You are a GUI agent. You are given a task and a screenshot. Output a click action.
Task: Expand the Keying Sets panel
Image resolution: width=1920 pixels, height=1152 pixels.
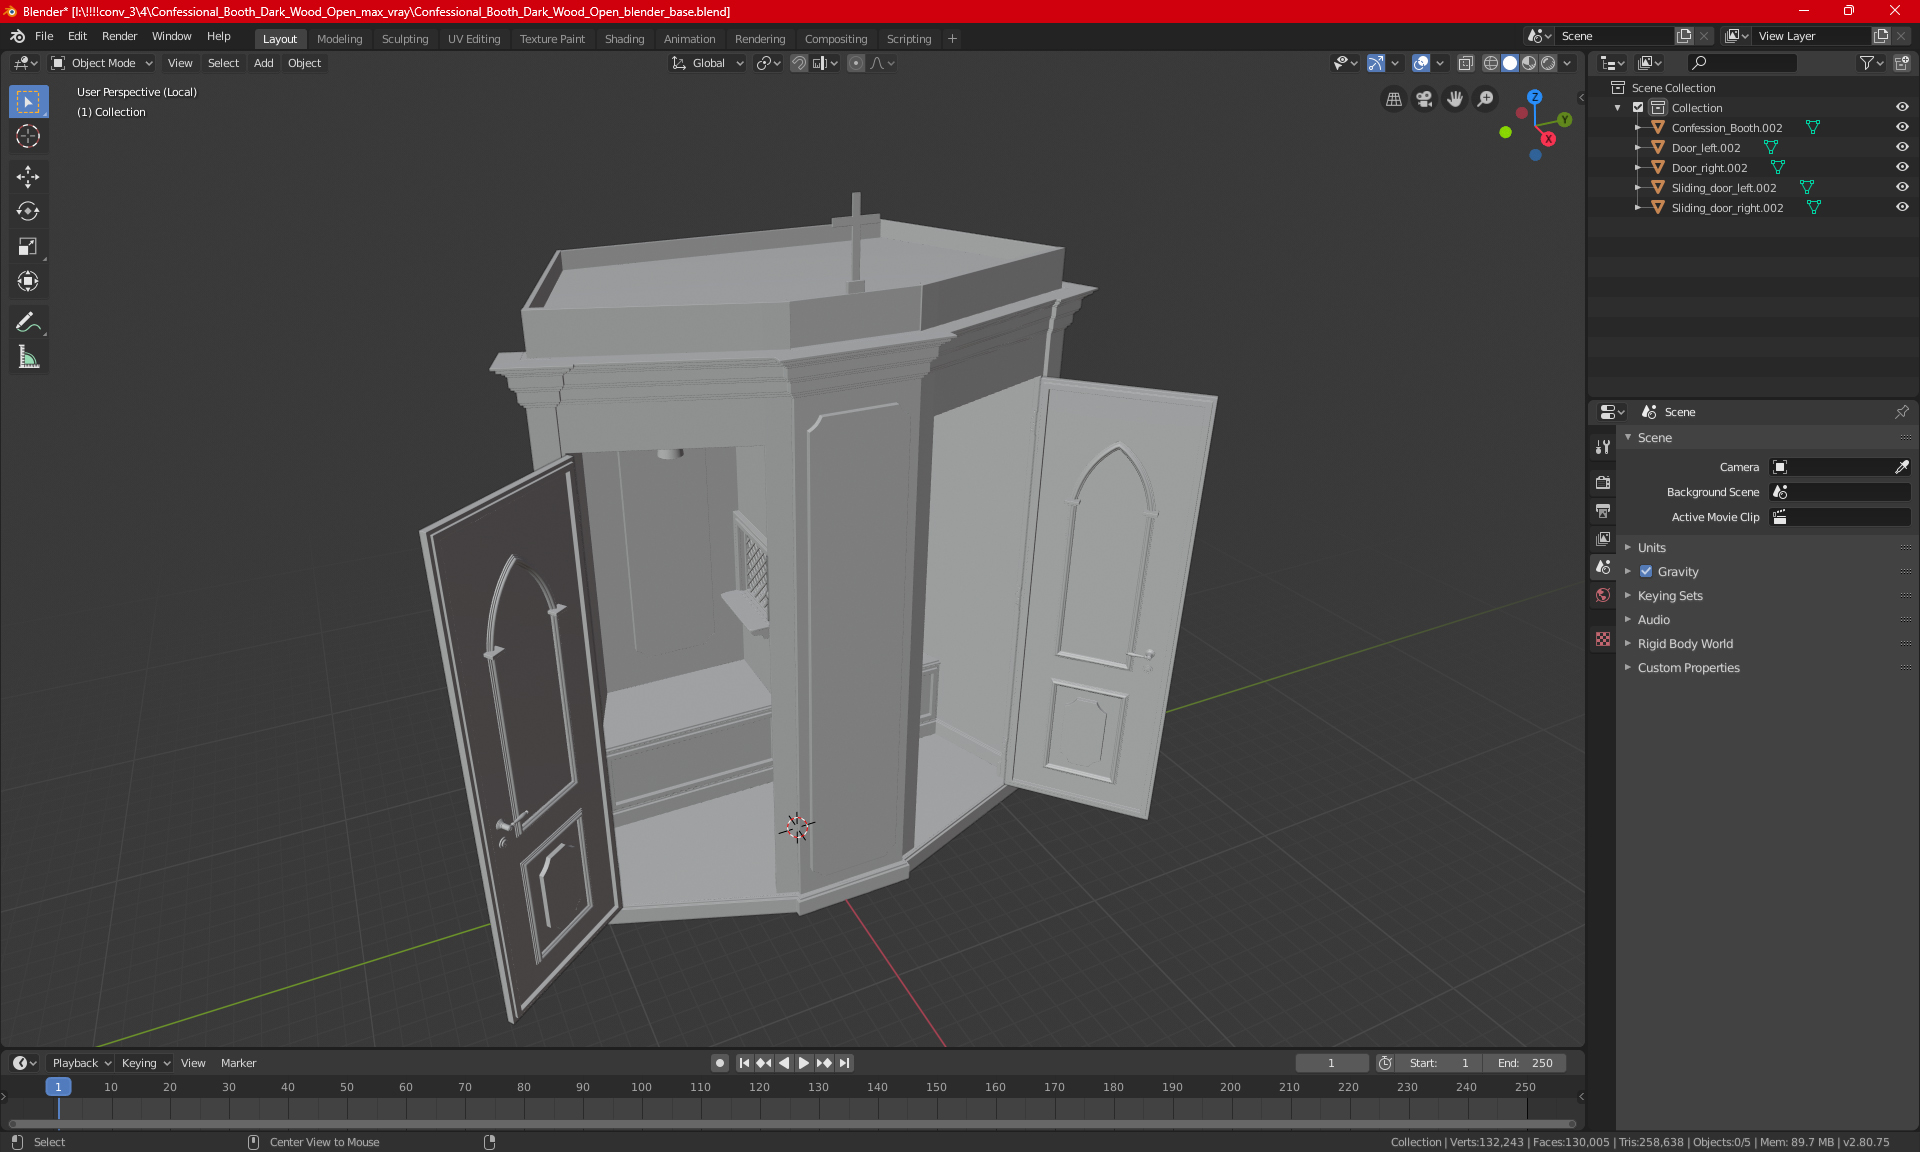(1669, 596)
